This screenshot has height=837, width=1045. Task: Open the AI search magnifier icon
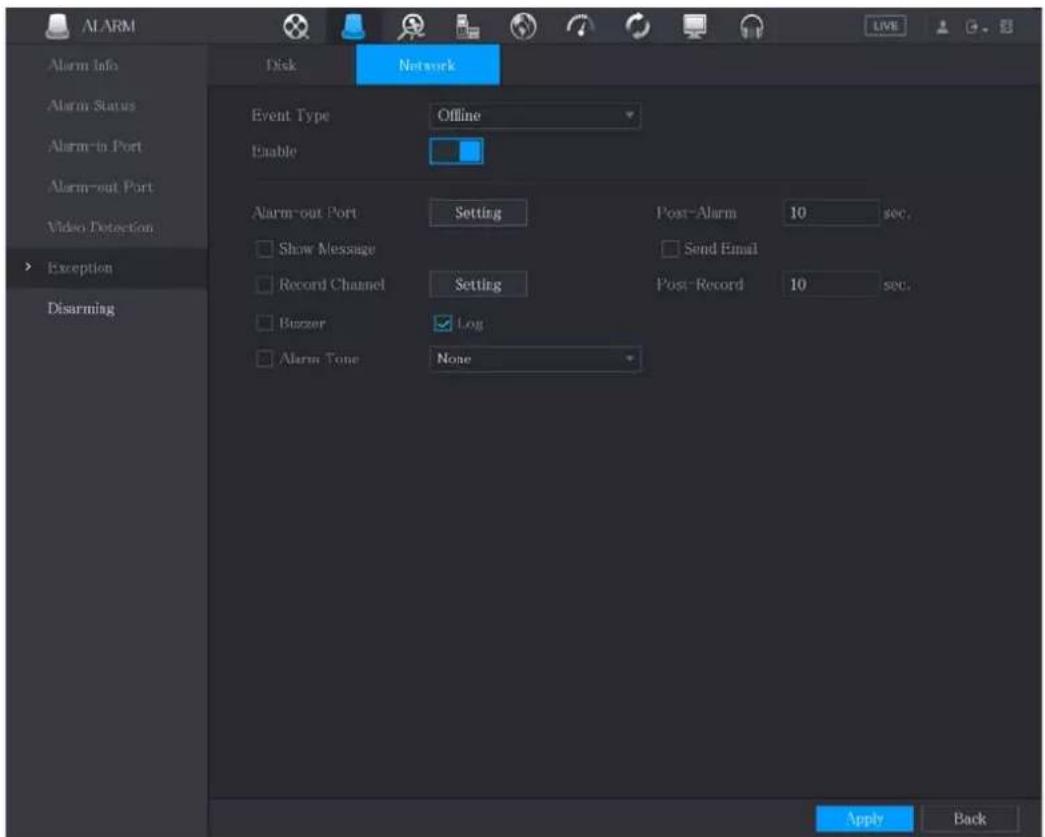tap(411, 27)
